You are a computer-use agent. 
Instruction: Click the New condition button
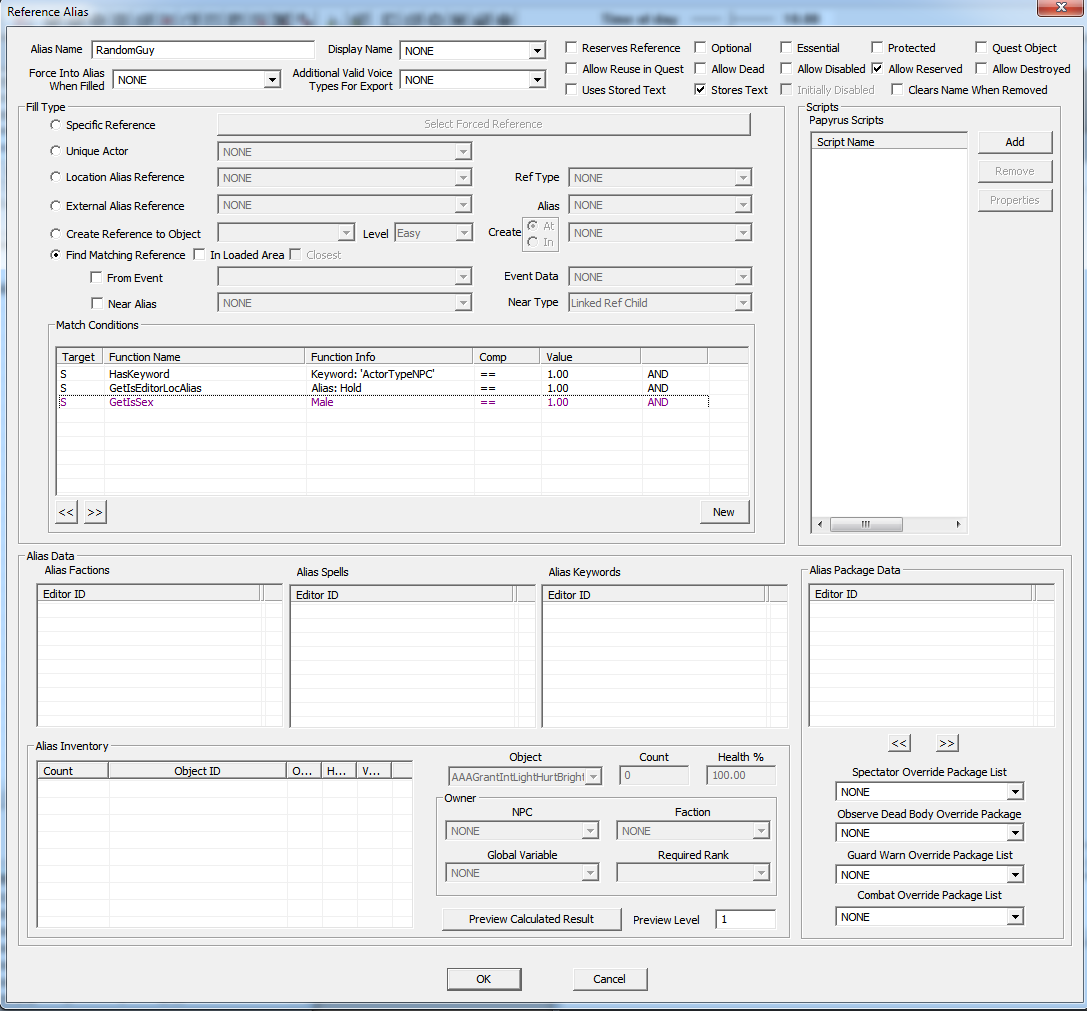(x=723, y=512)
